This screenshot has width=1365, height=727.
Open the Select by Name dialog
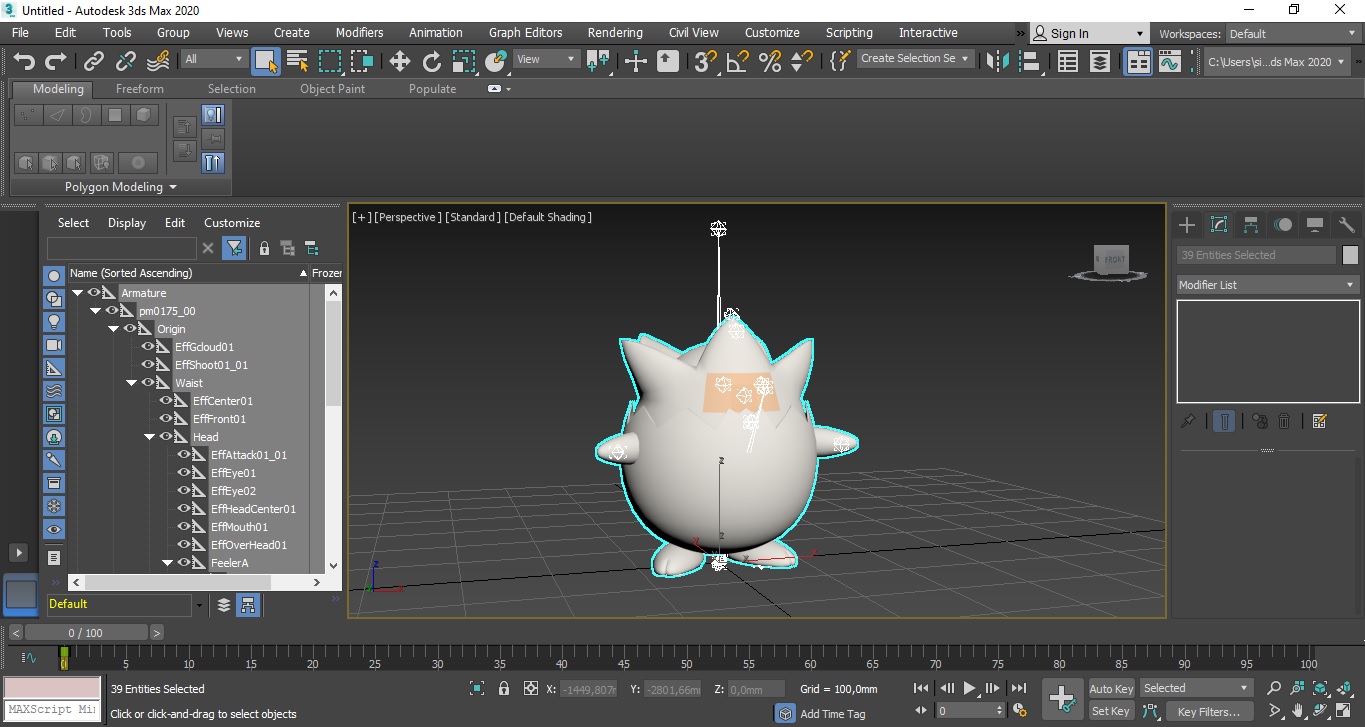[x=298, y=61]
